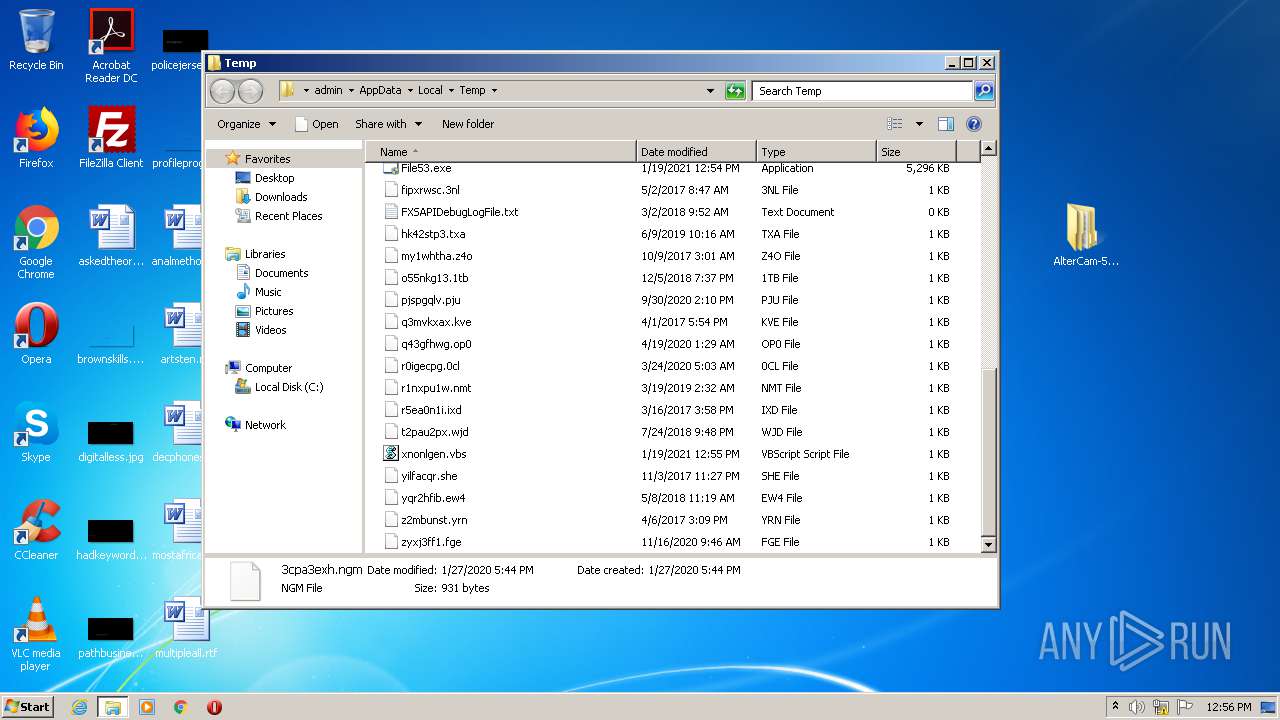Click the search magnifier icon

click(x=984, y=91)
